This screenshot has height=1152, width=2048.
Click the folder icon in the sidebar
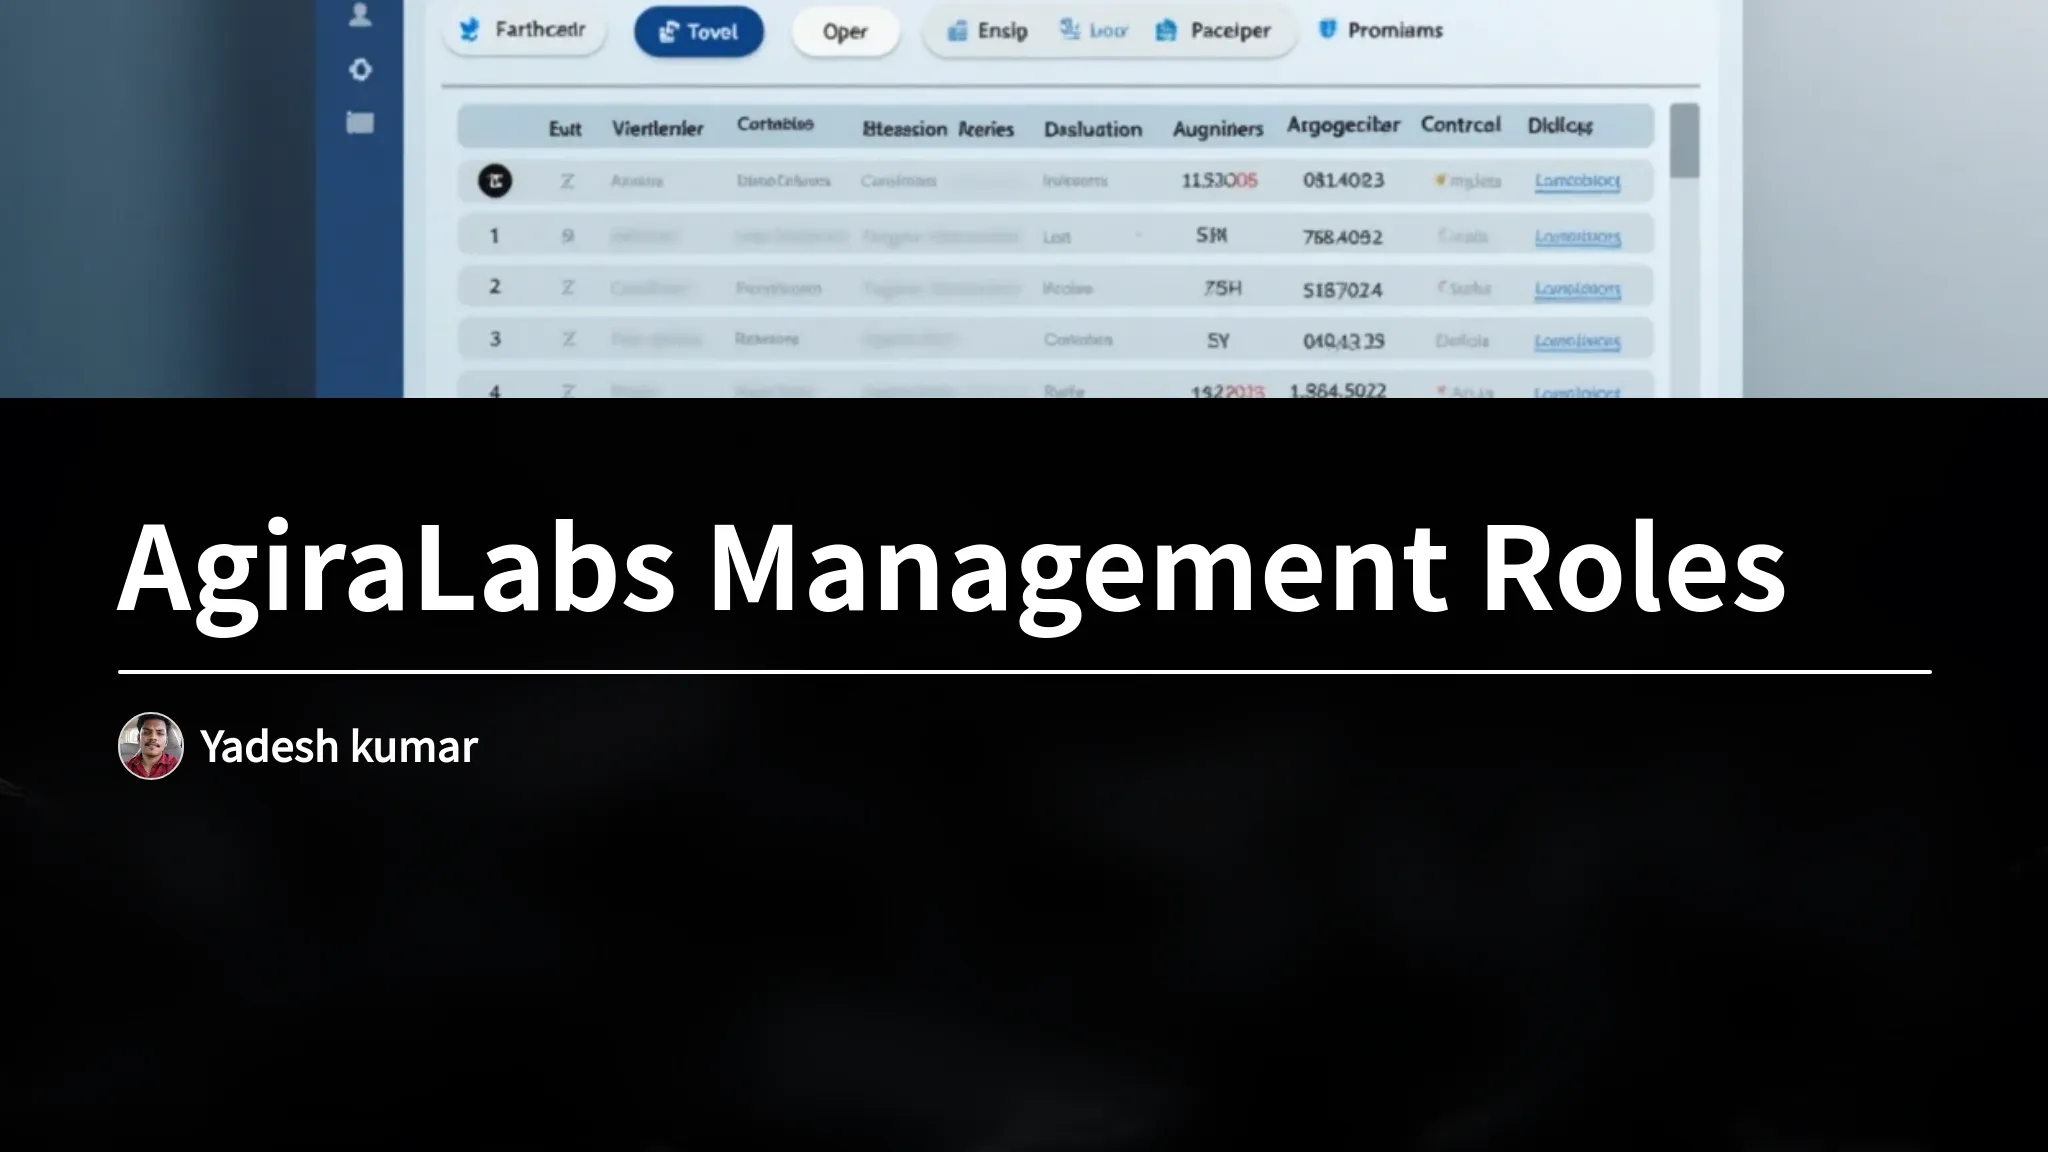[360, 123]
